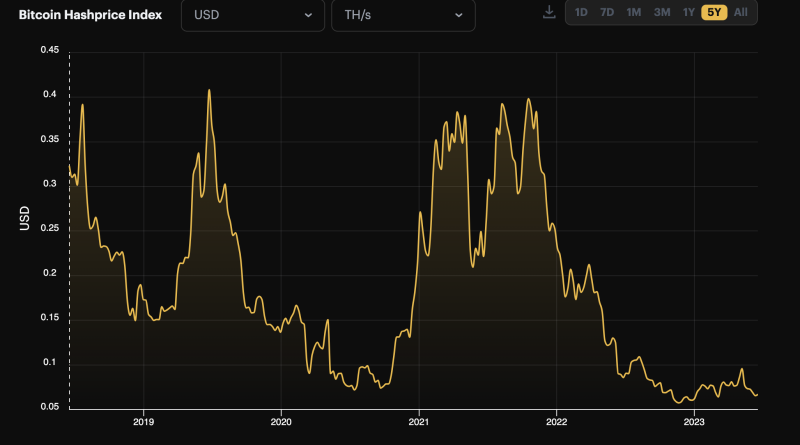
Task: Click the 0.45 y-axis value
Action: tap(49, 50)
